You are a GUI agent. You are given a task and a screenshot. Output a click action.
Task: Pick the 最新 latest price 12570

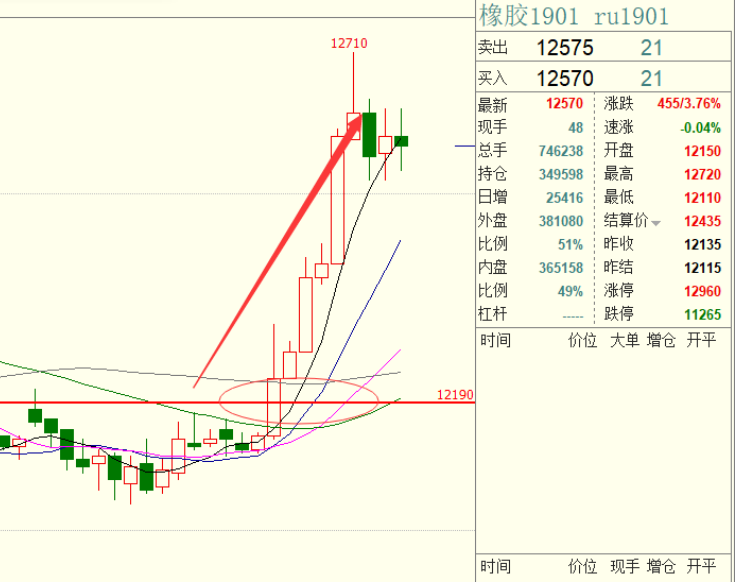coord(564,104)
